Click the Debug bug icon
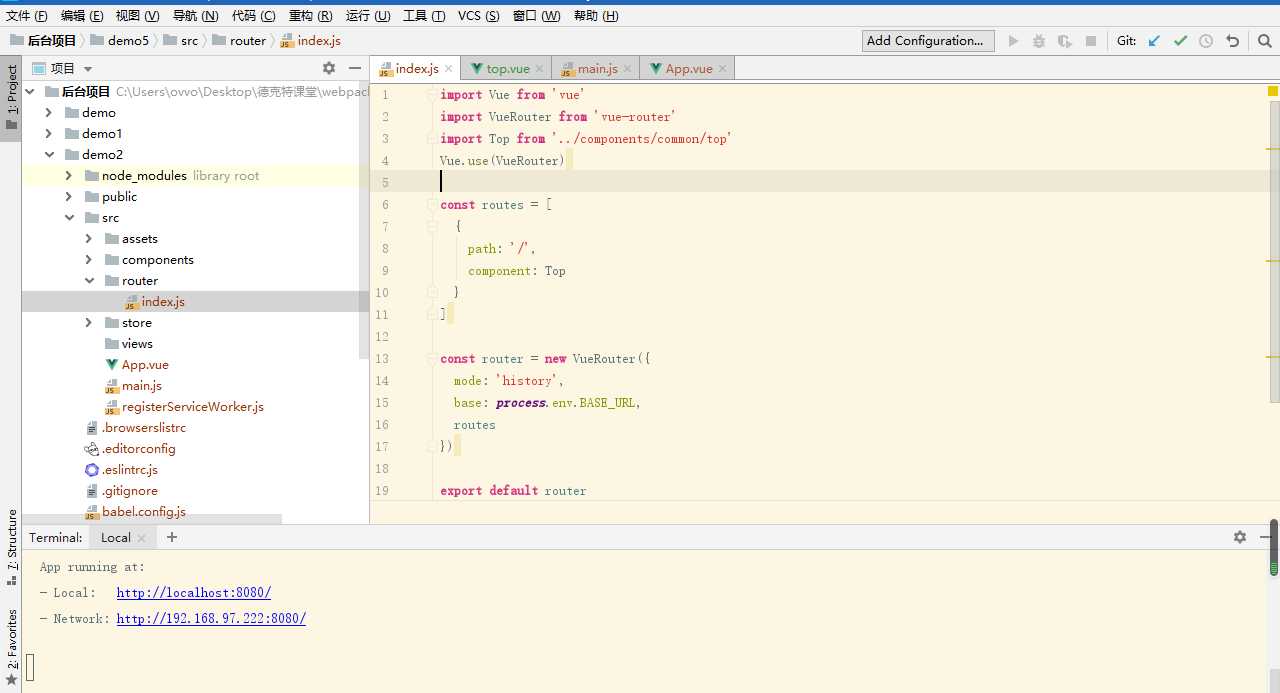1280x693 pixels. [x=1039, y=41]
